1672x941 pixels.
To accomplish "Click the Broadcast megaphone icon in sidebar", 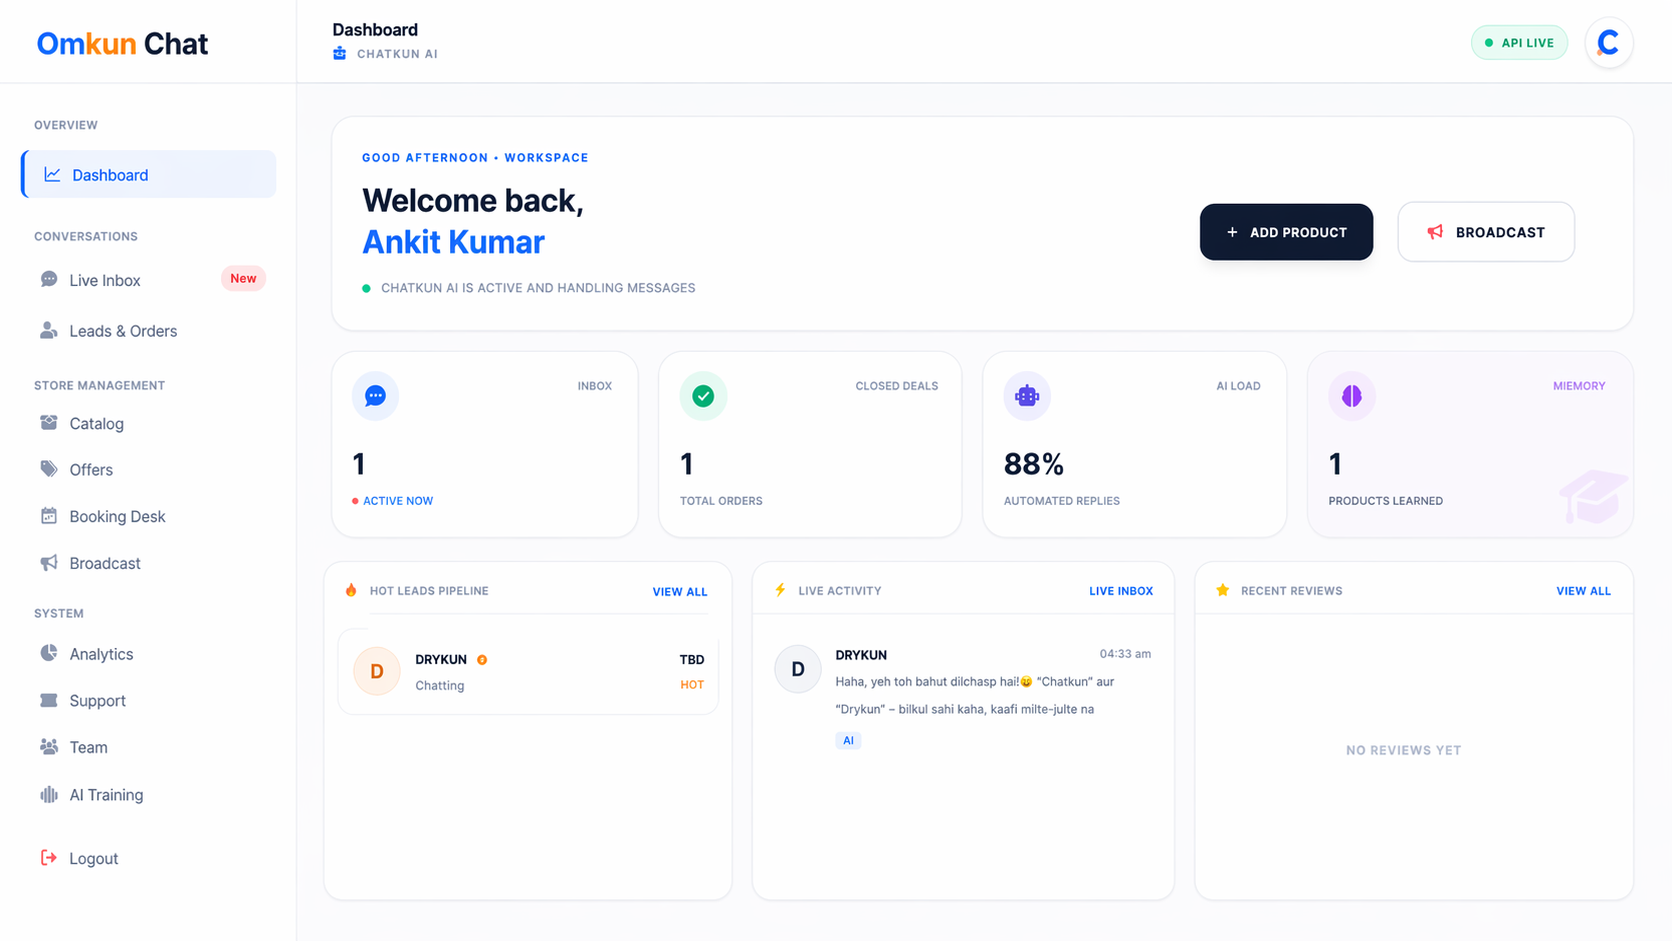I will (x=49, y=563).
